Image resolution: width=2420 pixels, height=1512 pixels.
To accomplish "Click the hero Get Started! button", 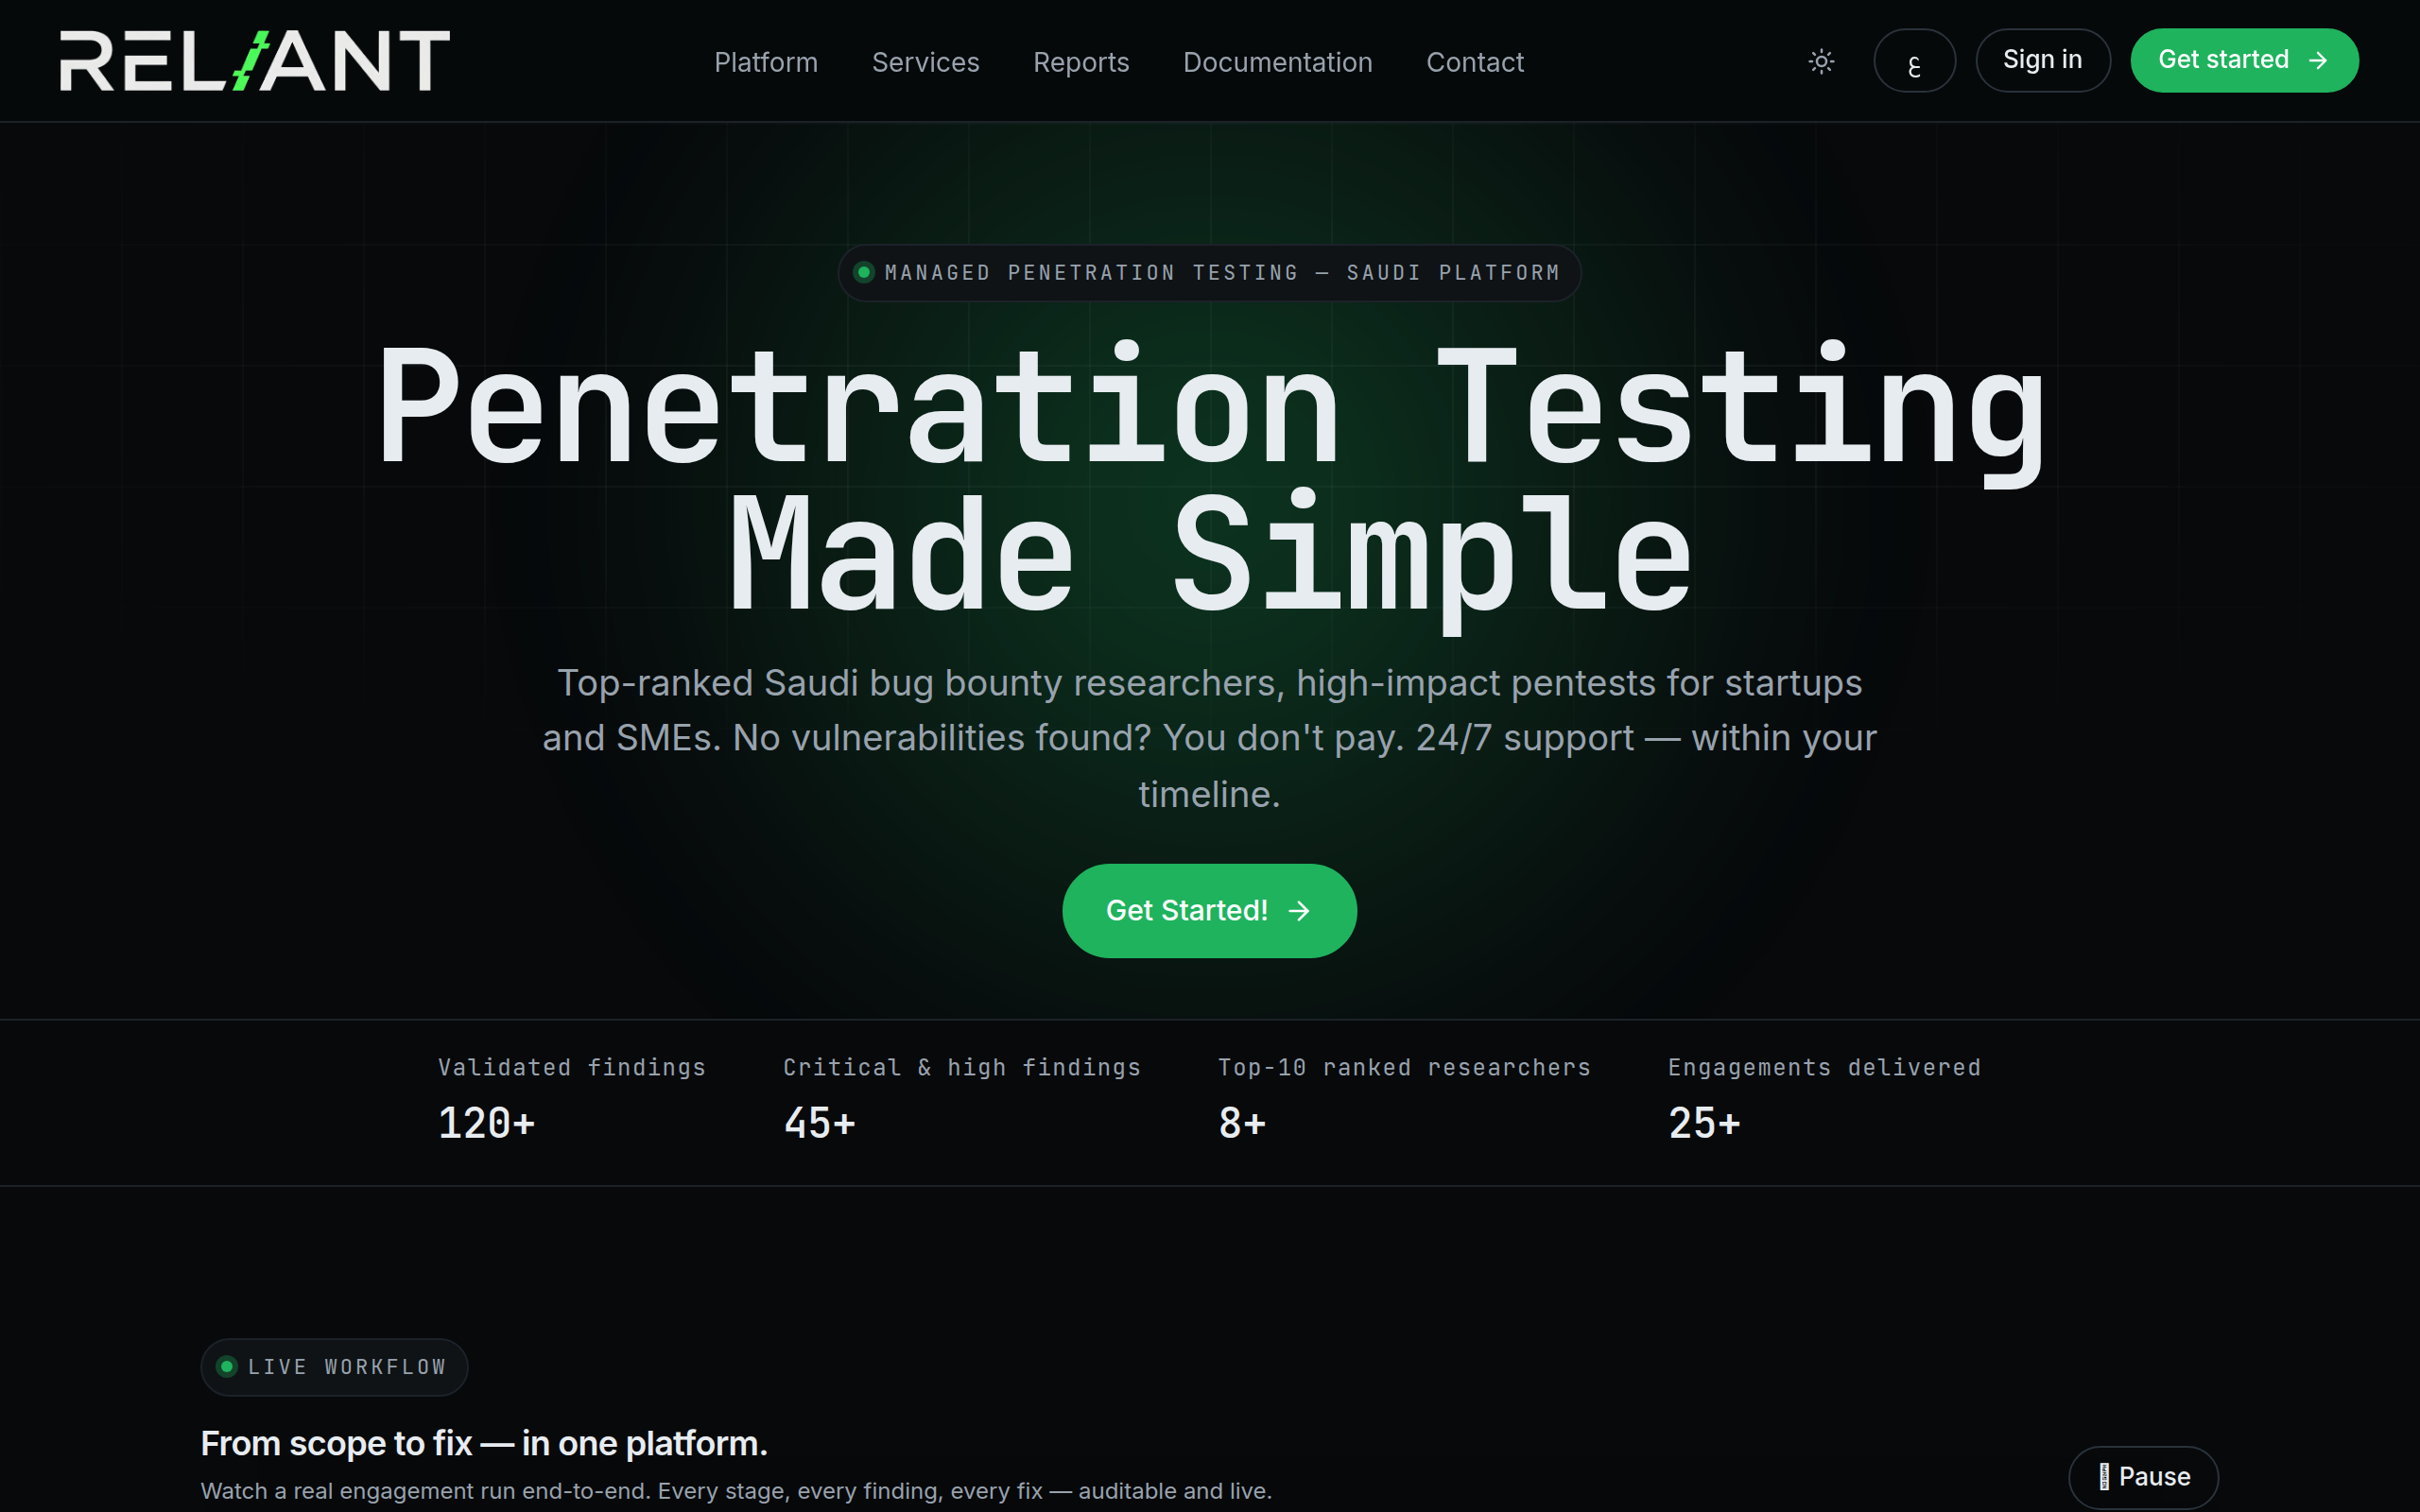I will coord(1209,911).
